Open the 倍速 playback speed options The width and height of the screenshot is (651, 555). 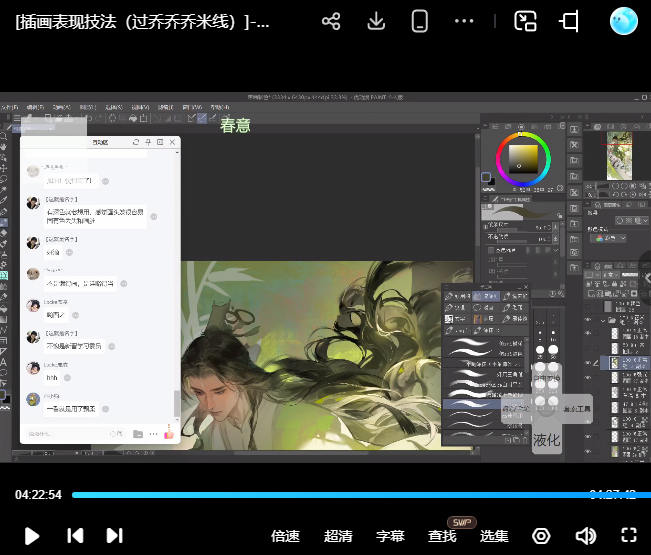(285, 536)
